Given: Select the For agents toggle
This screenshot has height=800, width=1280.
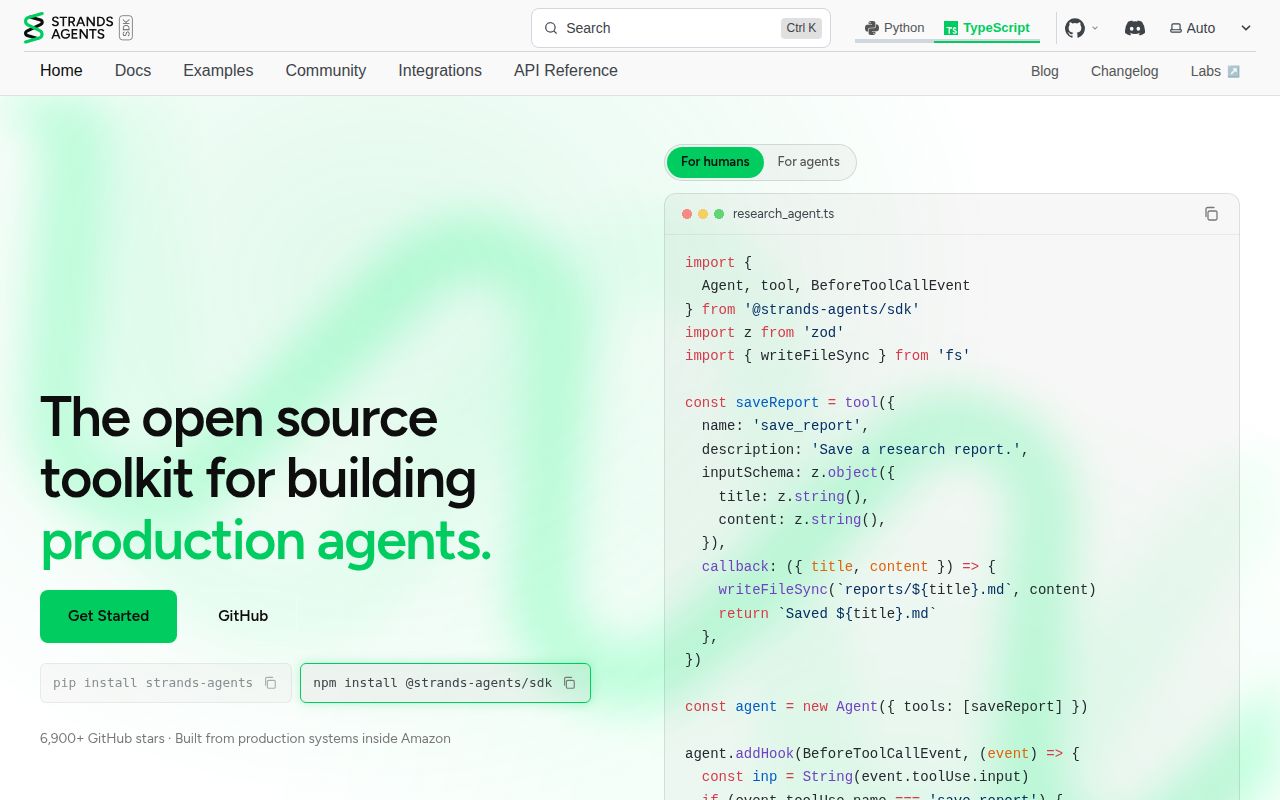Looking at the screenshot, I should 809,162.
